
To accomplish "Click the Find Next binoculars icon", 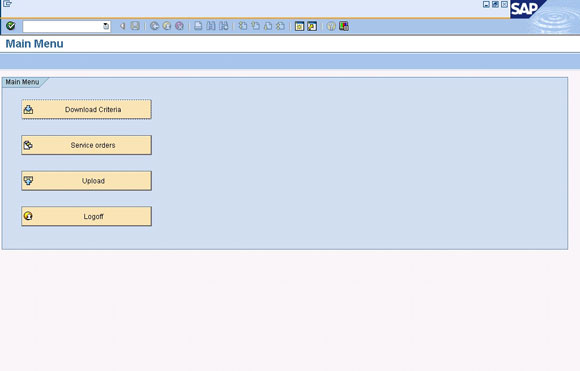I will pyautogui.click(x=223, y=26).
